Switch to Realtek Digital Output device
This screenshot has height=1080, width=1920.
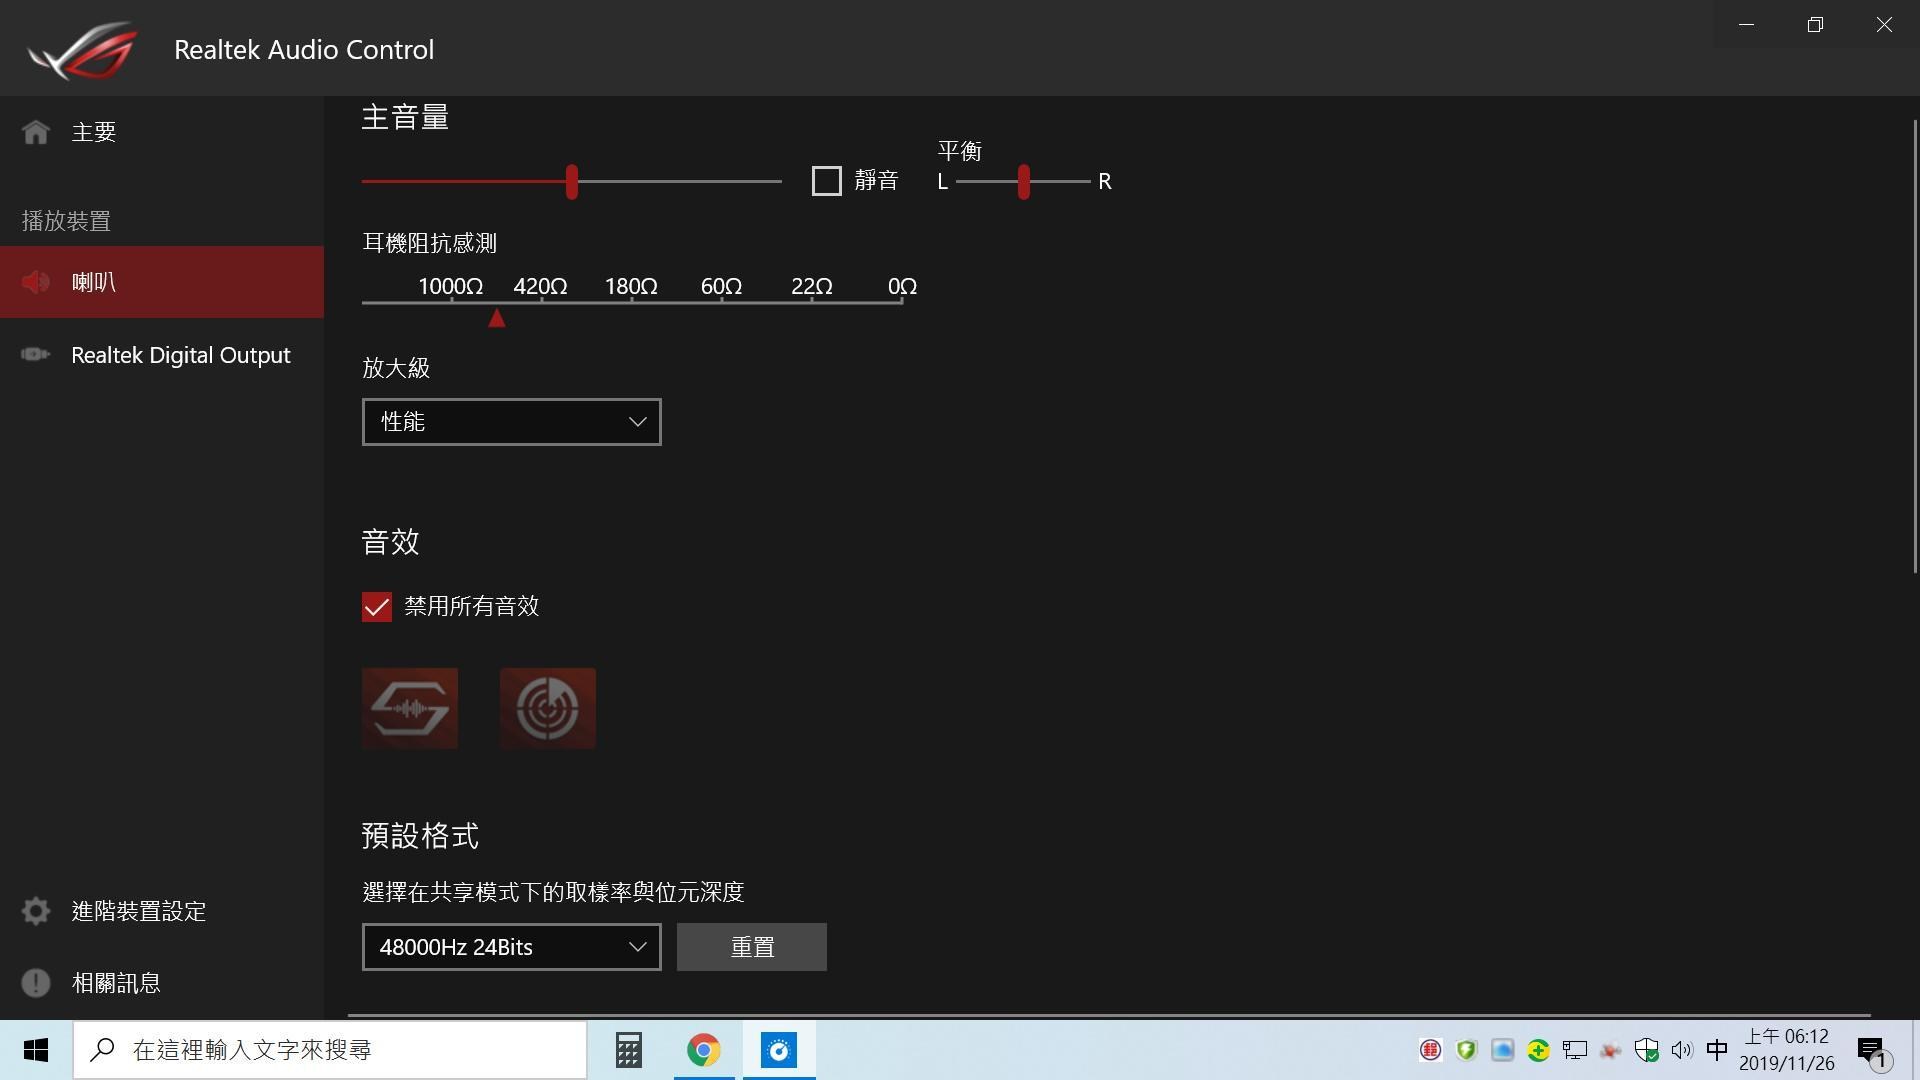point(181,354)
